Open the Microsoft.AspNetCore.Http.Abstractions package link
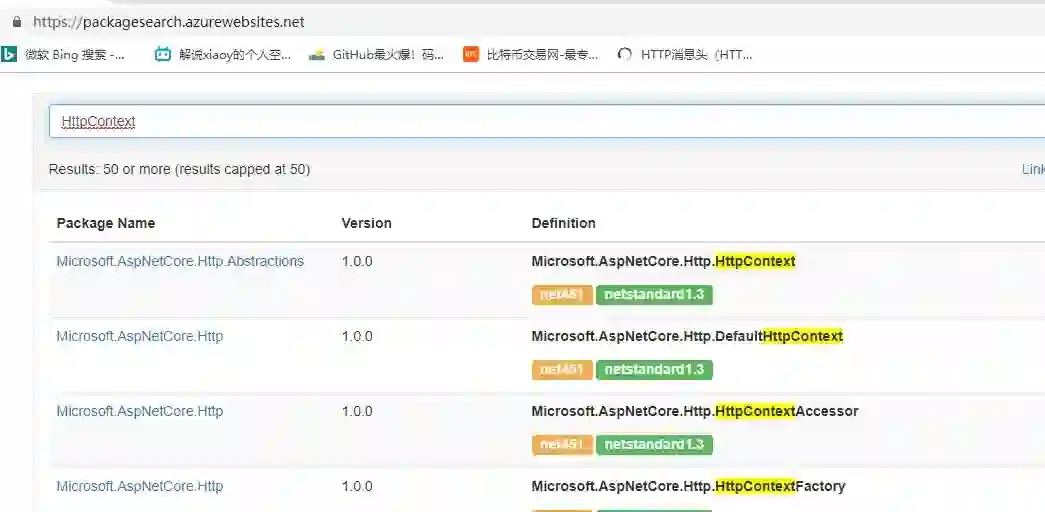Viewport: 1045px width, 512px height. 180,261
